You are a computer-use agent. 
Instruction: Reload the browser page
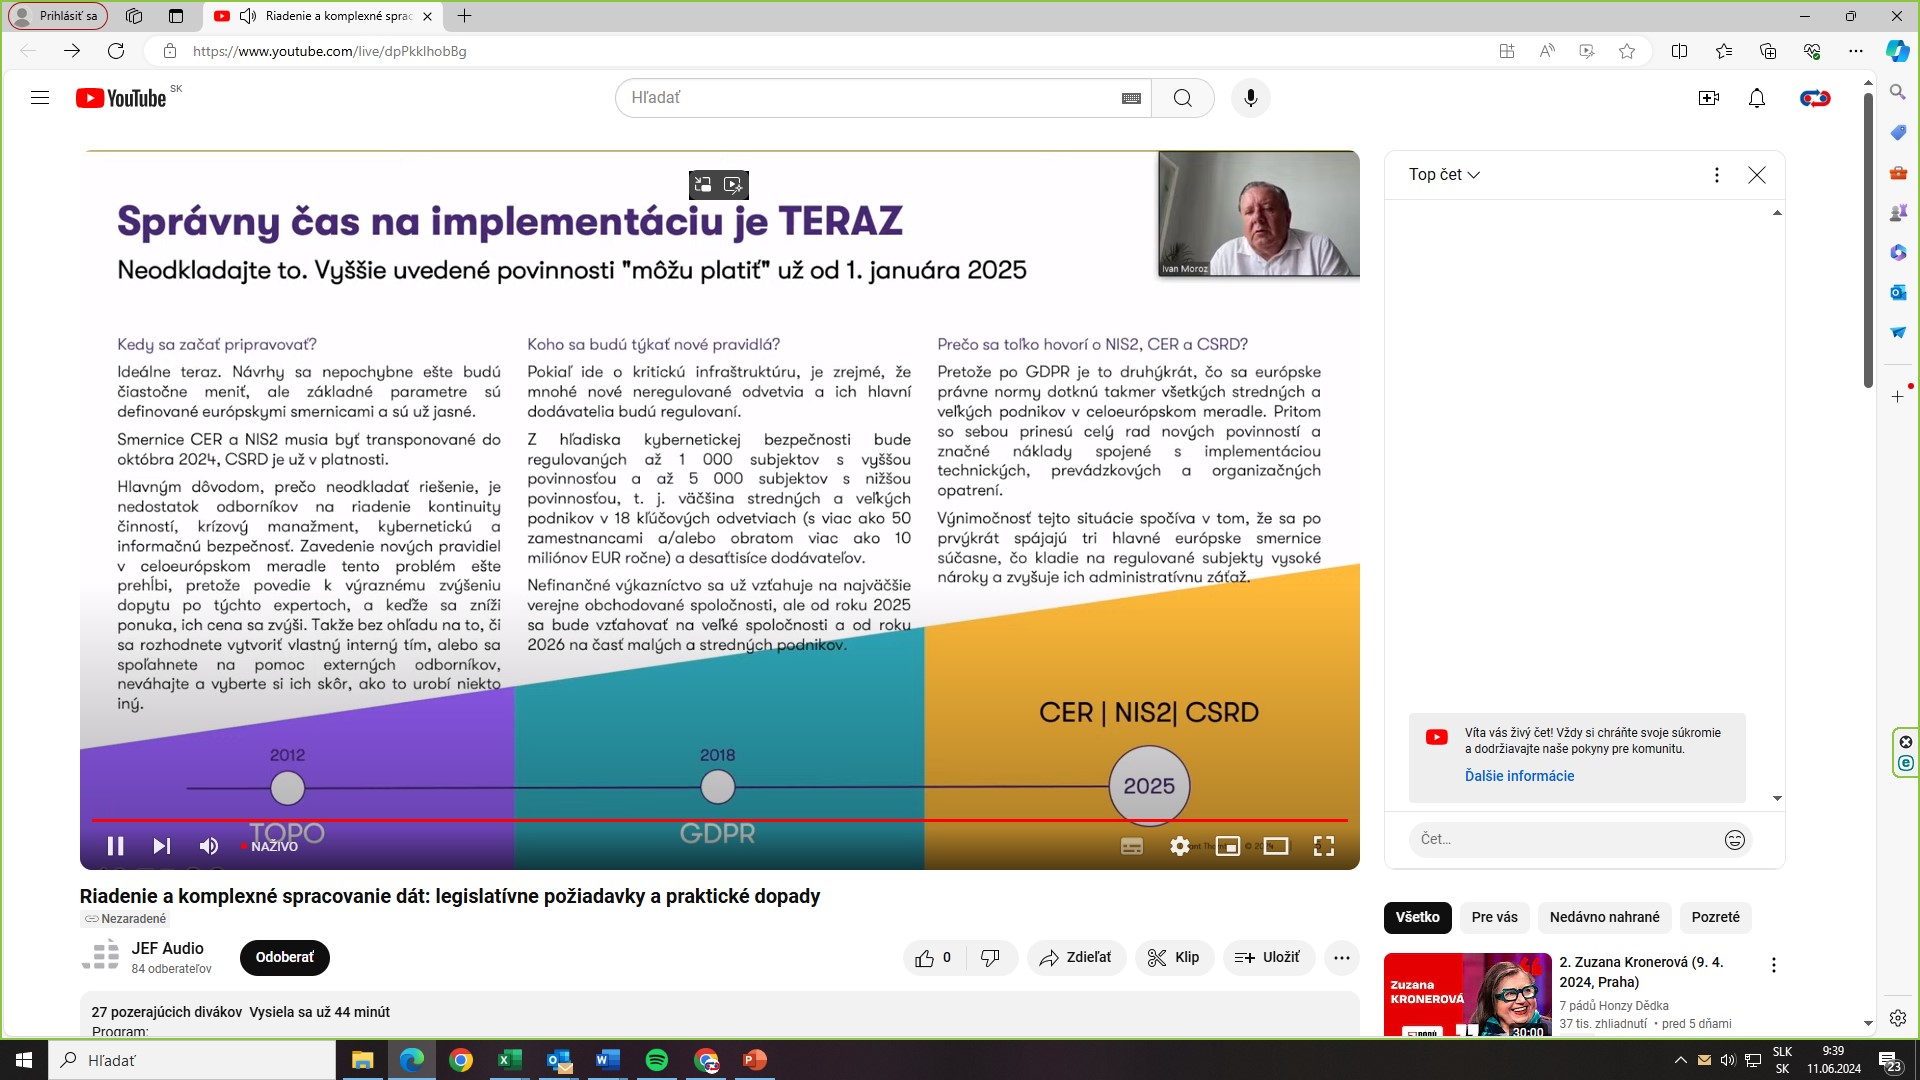click(116, 51)
